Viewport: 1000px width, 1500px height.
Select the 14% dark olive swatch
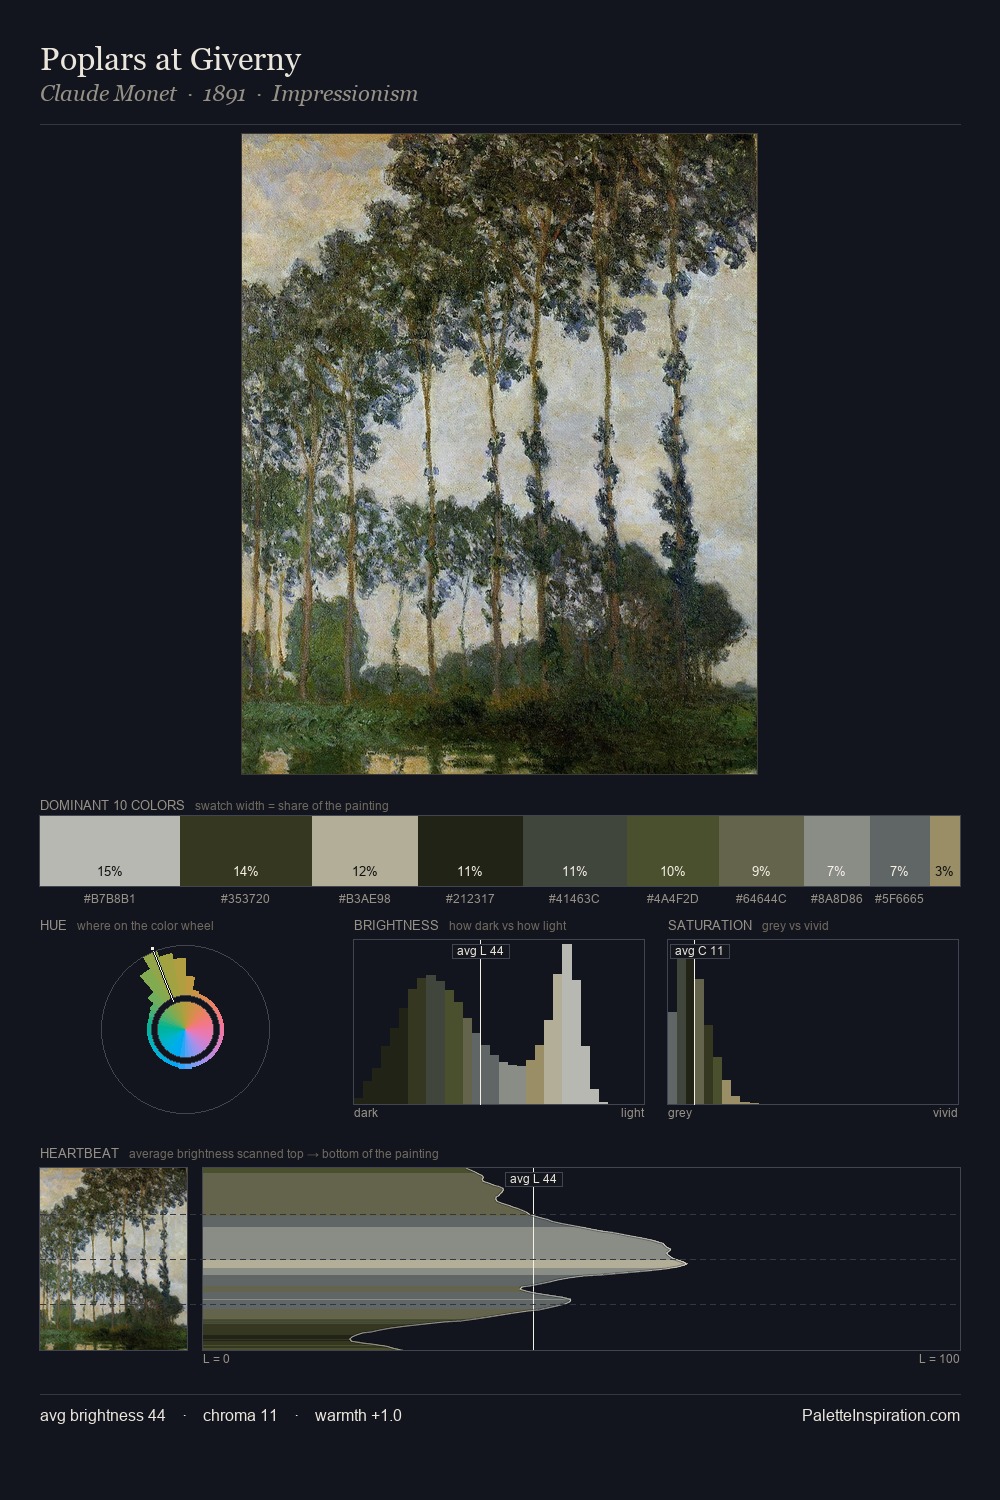[x=246, y=851]
